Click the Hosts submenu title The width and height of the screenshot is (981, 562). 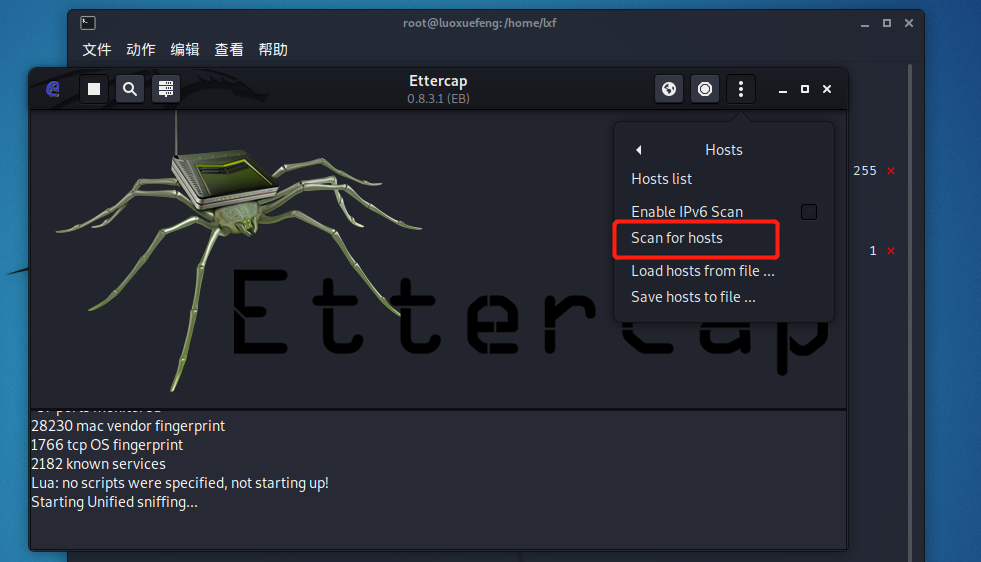click(x=724, y=150)
